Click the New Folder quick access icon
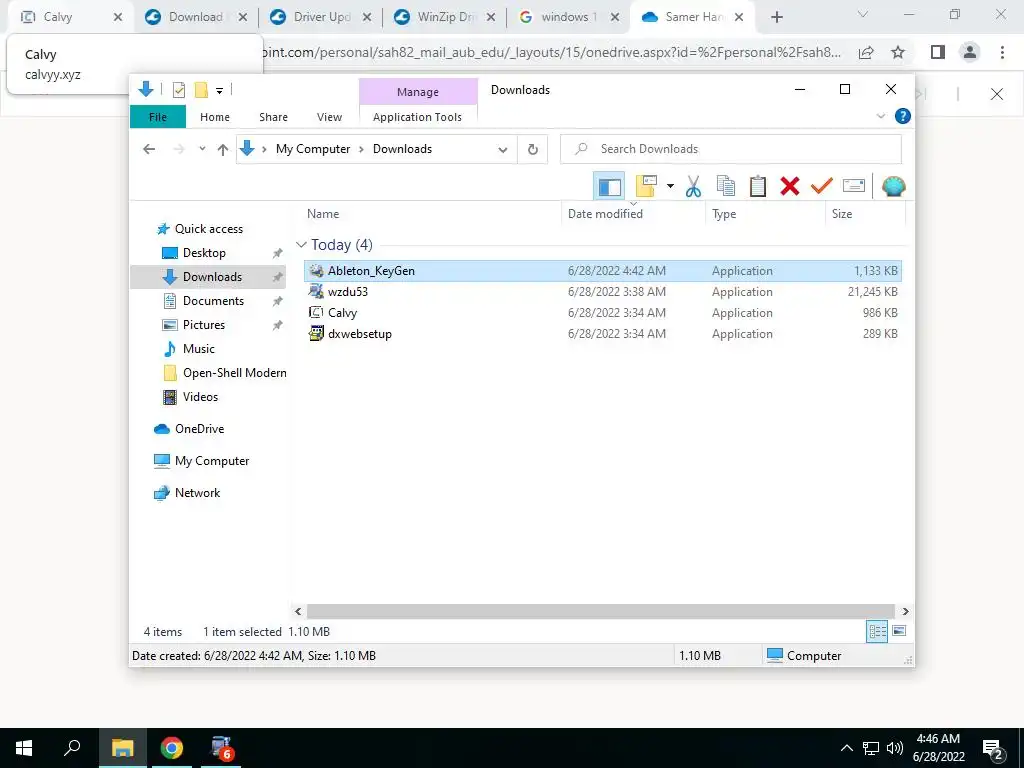The image size is (1024, 768). coord(201,90)
